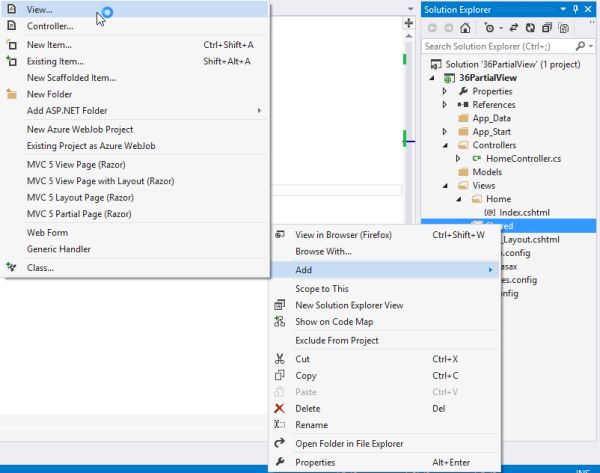Click the Collapse All icon
This screenshot has width=600, height=473.
click(547, 28)
